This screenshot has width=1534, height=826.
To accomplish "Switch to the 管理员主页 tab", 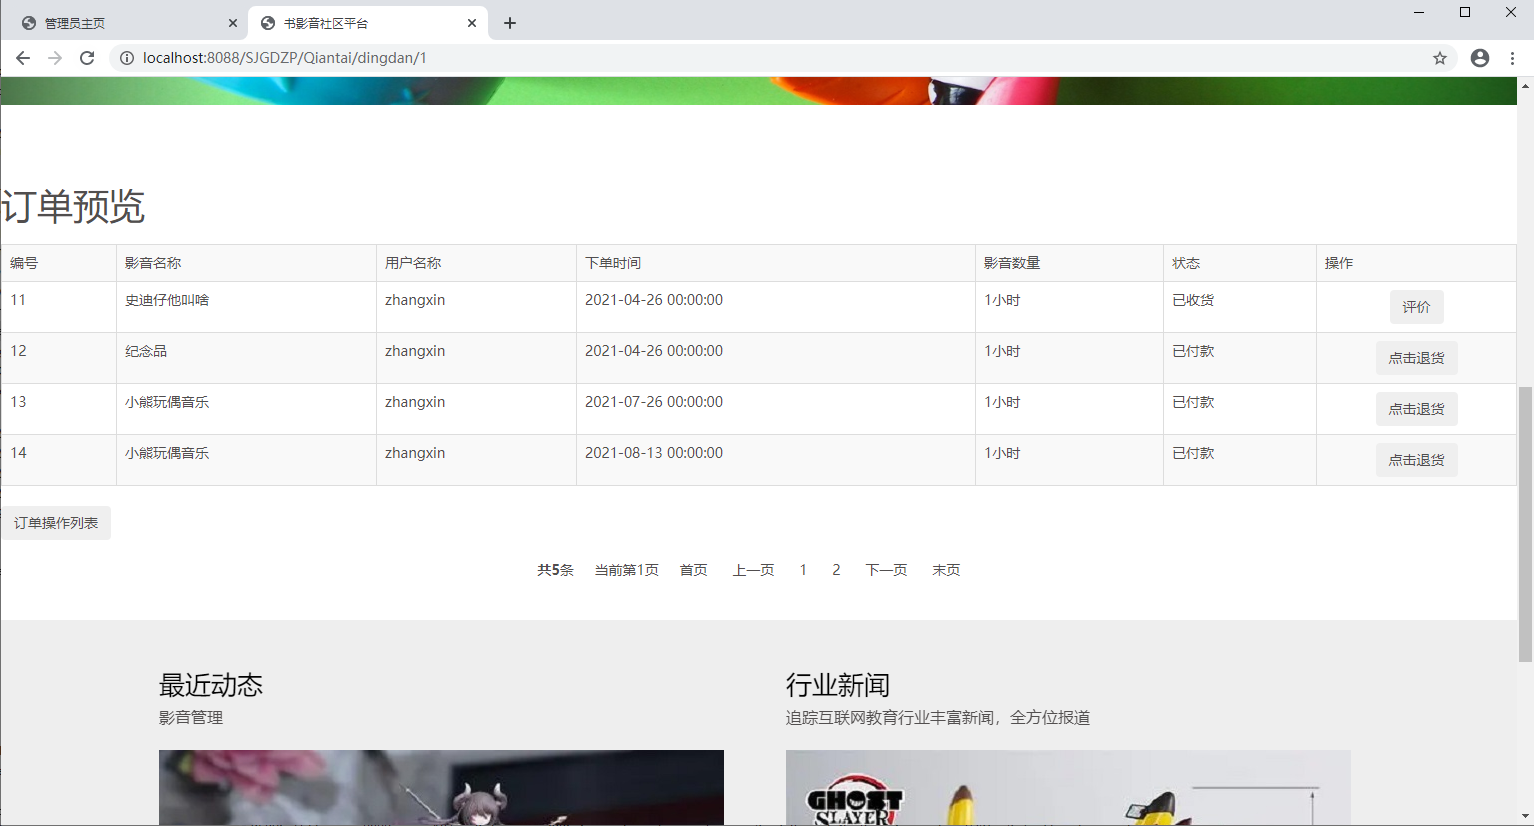I will (x=120, y=23).
